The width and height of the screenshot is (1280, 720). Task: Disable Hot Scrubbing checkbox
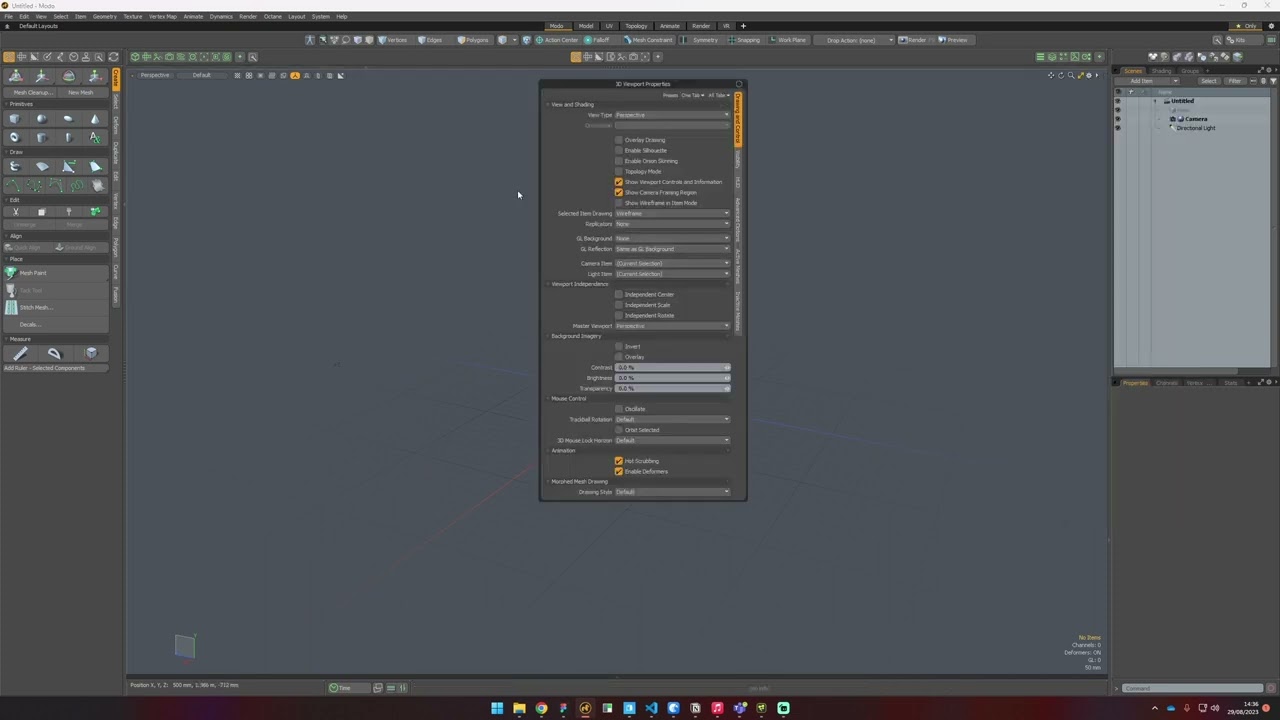click(618, 461)
